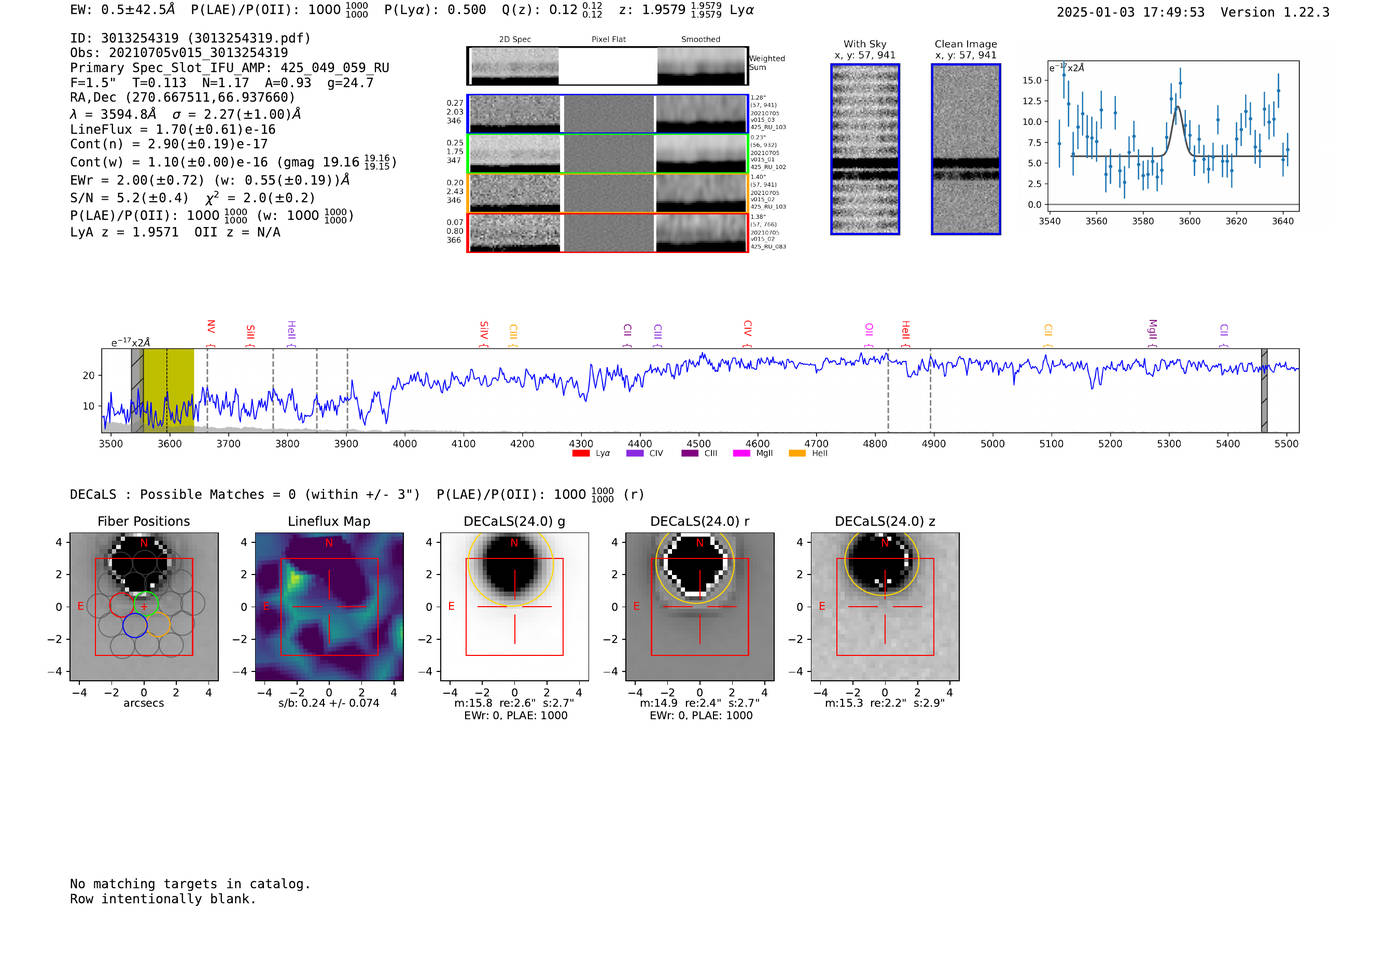The width and height of the screenshot is (1400, 953).
Task: Click the 'Row intentionally blank.' text
Action: click(163, 899)
